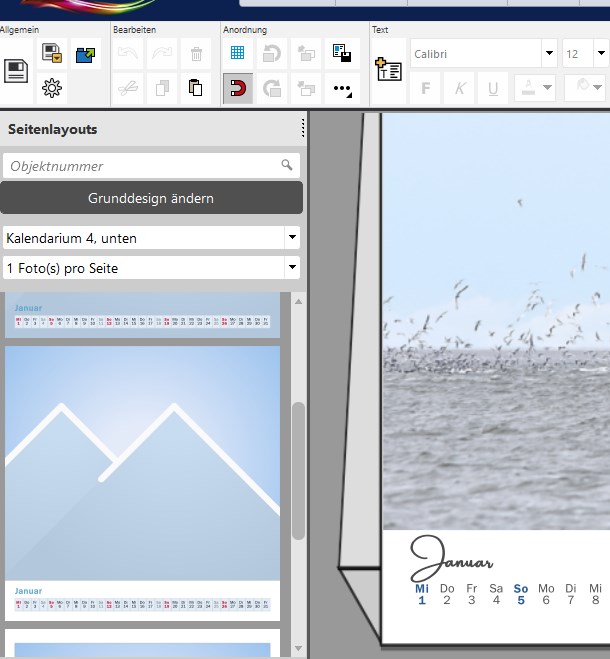Click the paste clipboard icon
This screenshot has height=659, width=610.
[x=196, y=88]
